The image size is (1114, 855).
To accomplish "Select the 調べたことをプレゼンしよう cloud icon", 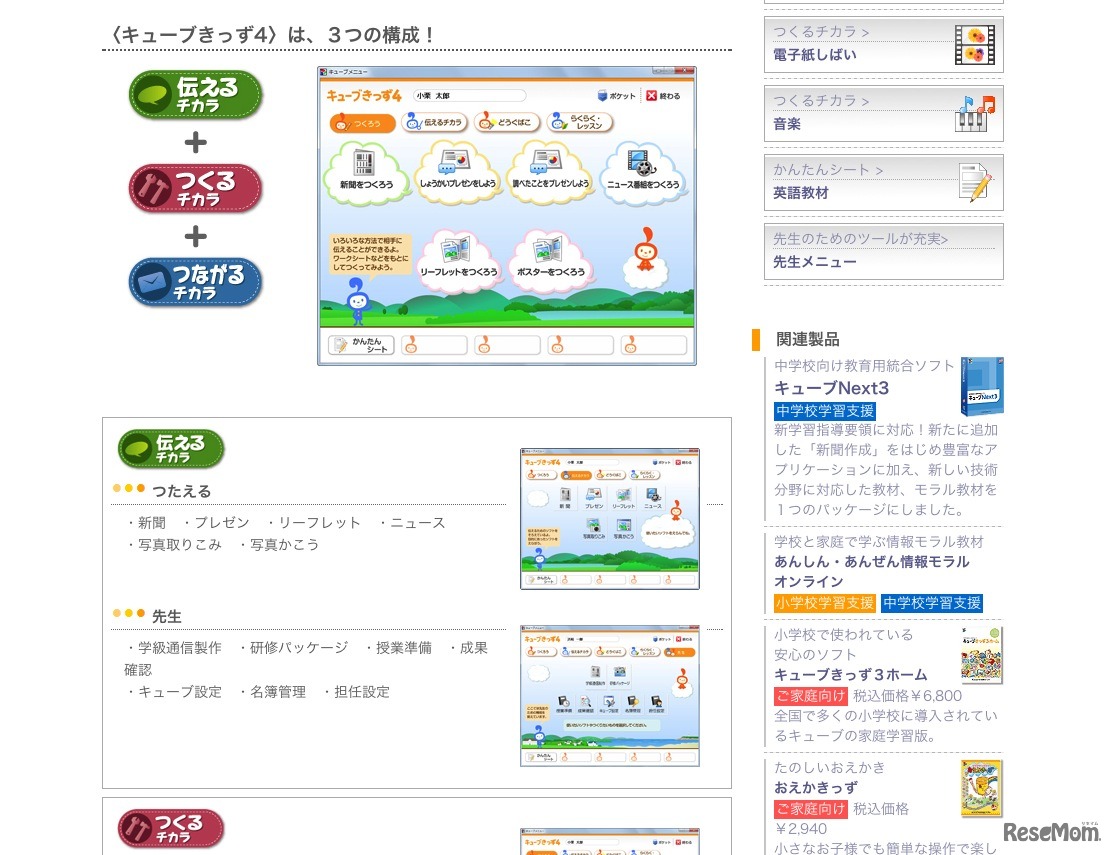I will pos(551,171).
